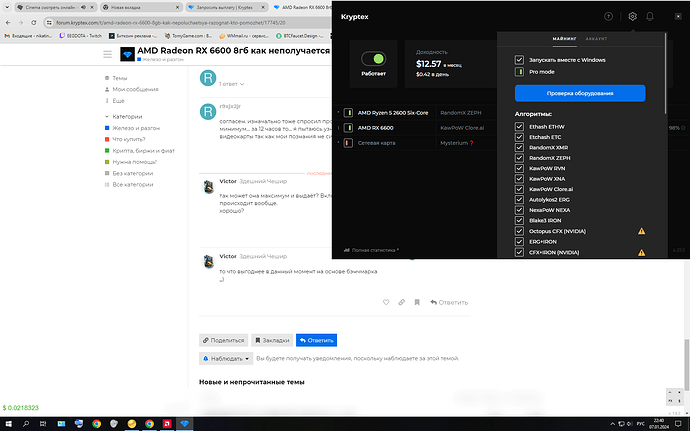Open Windows Start menu

click(8, 424)
